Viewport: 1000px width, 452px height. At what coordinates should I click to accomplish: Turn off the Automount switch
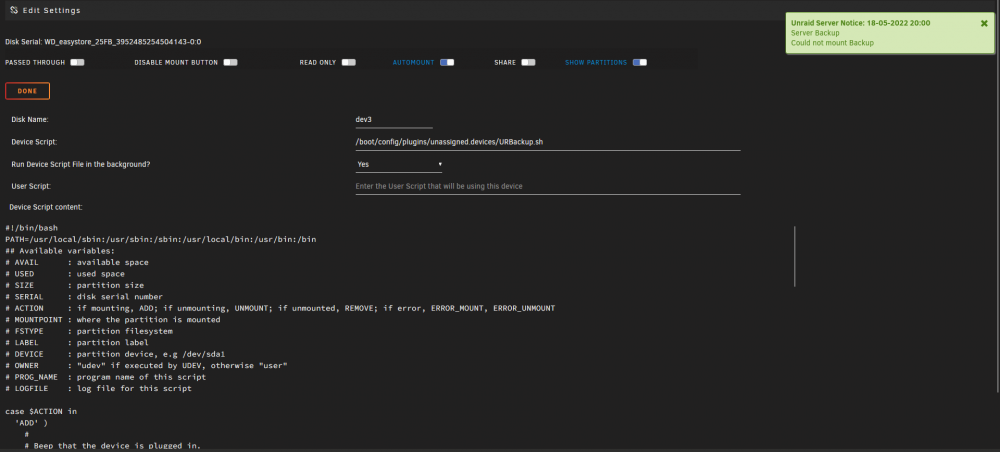point(447,62)
